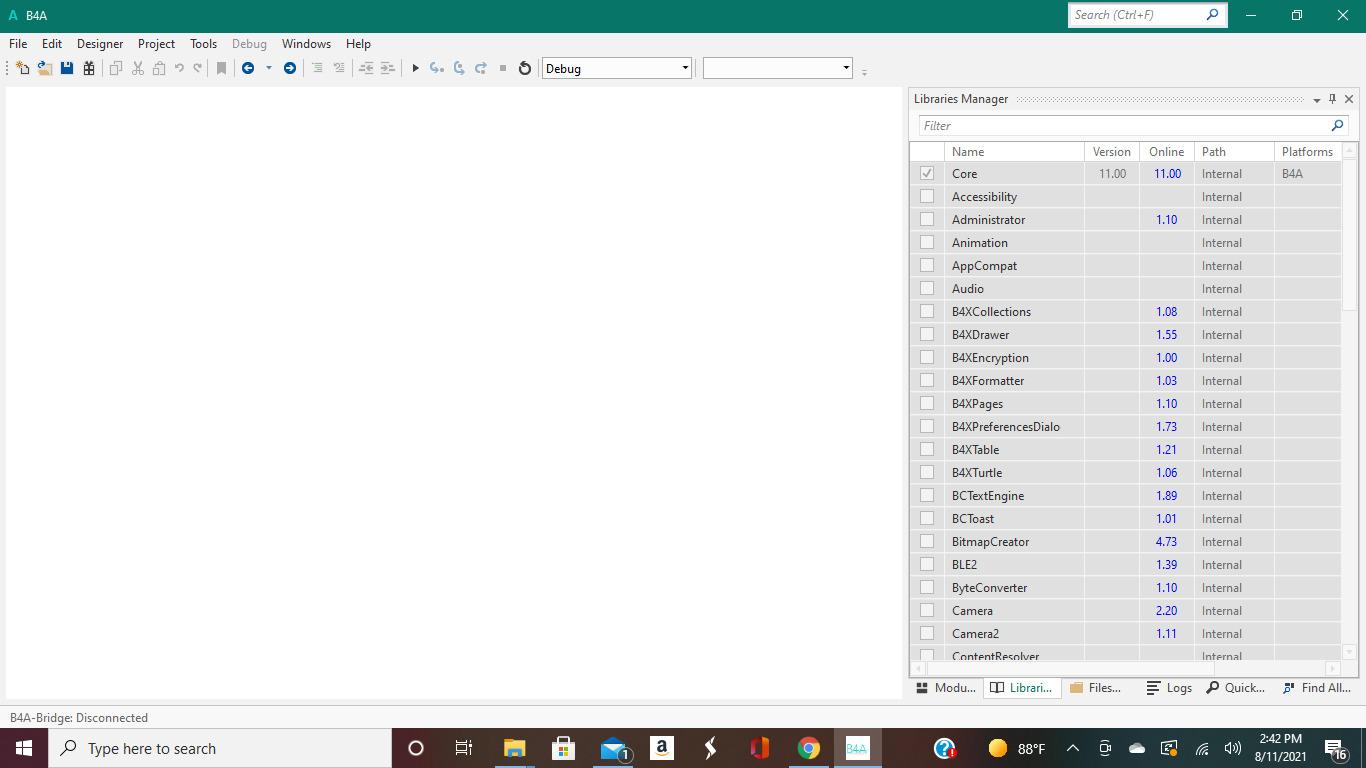The height and width of the screenshot is (768, 1366).
Task: Click the library list vertical scrollbar track
Action: tap(1349, 400)
